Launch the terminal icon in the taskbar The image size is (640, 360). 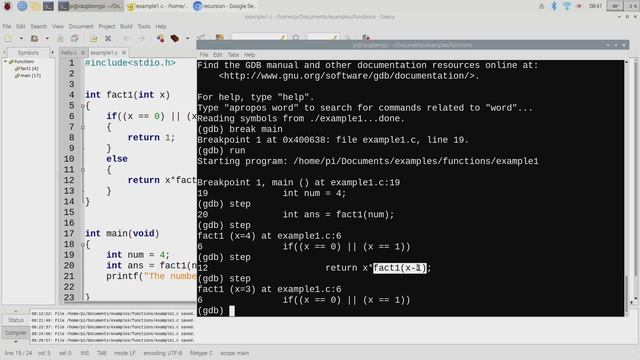[x=49, y=6]
